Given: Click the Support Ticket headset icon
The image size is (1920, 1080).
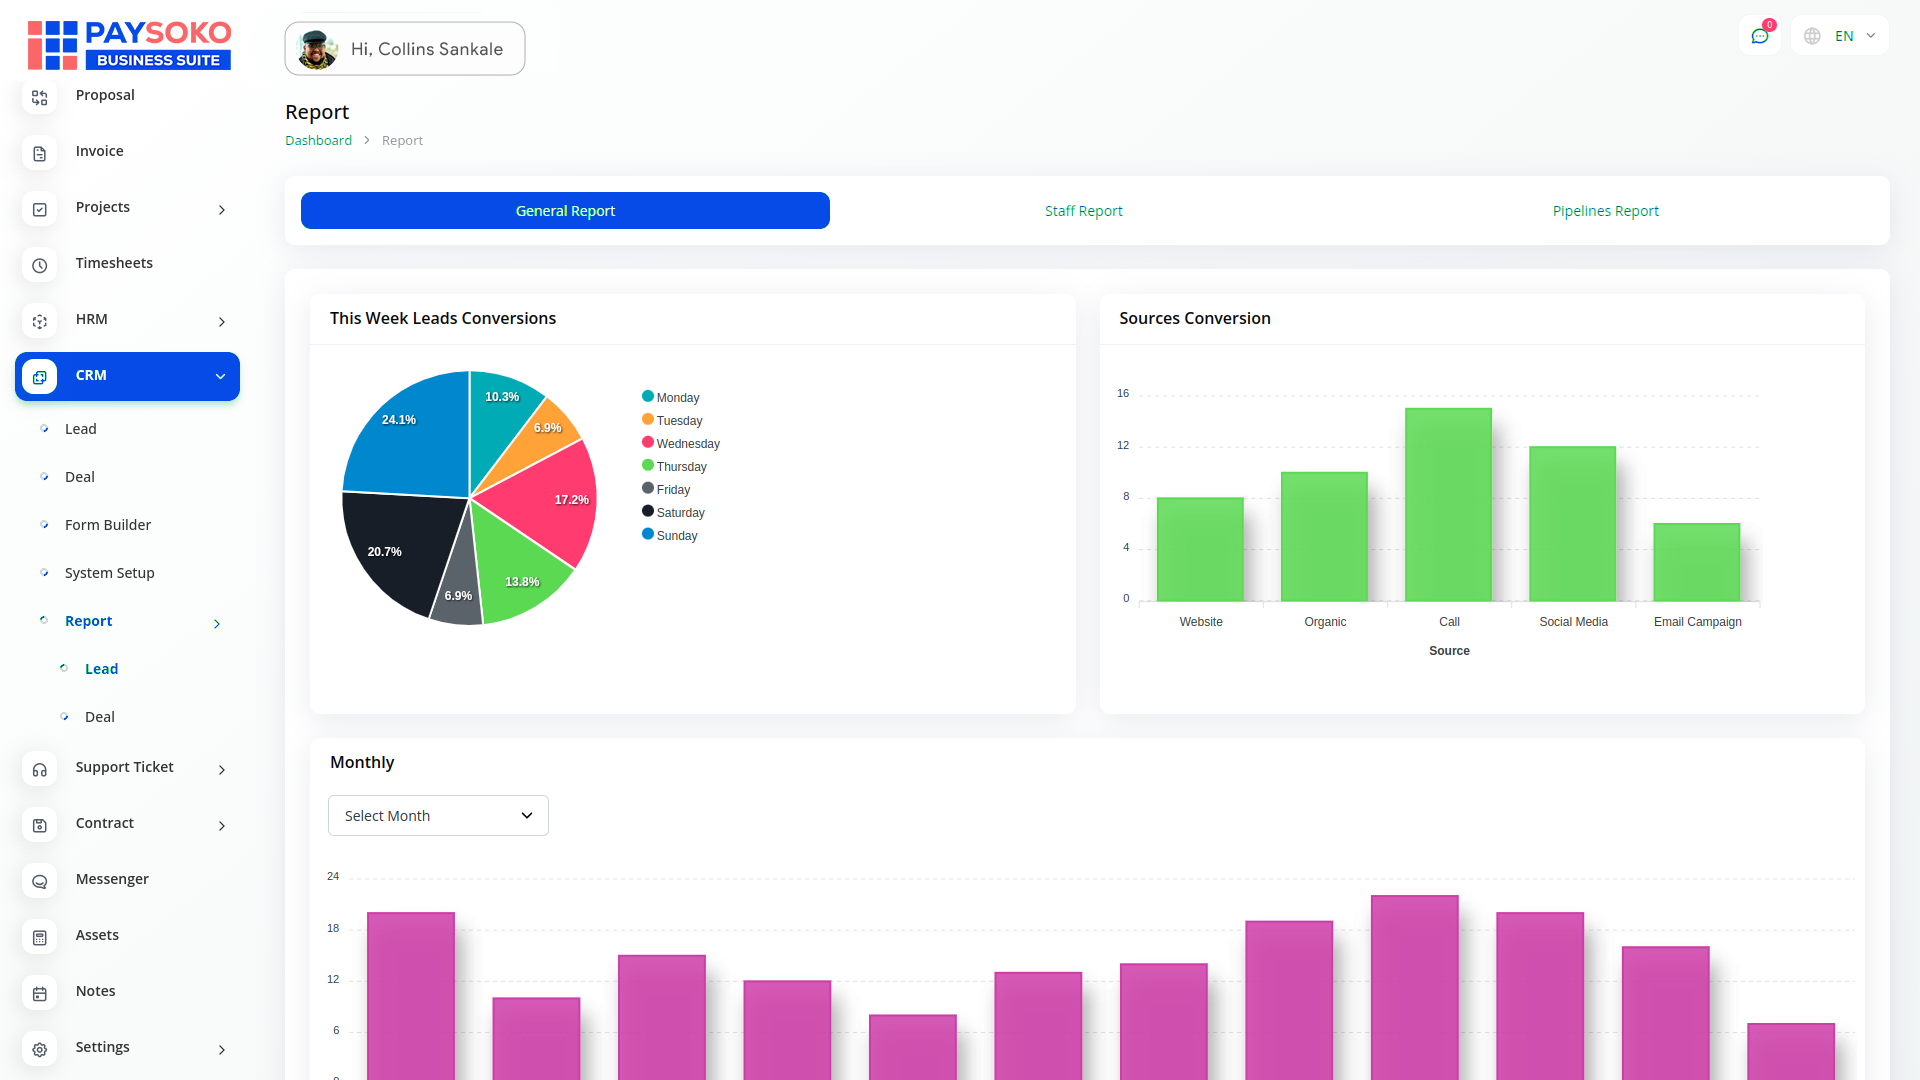Looking at the screenshot, I should (x=40, y=769).
